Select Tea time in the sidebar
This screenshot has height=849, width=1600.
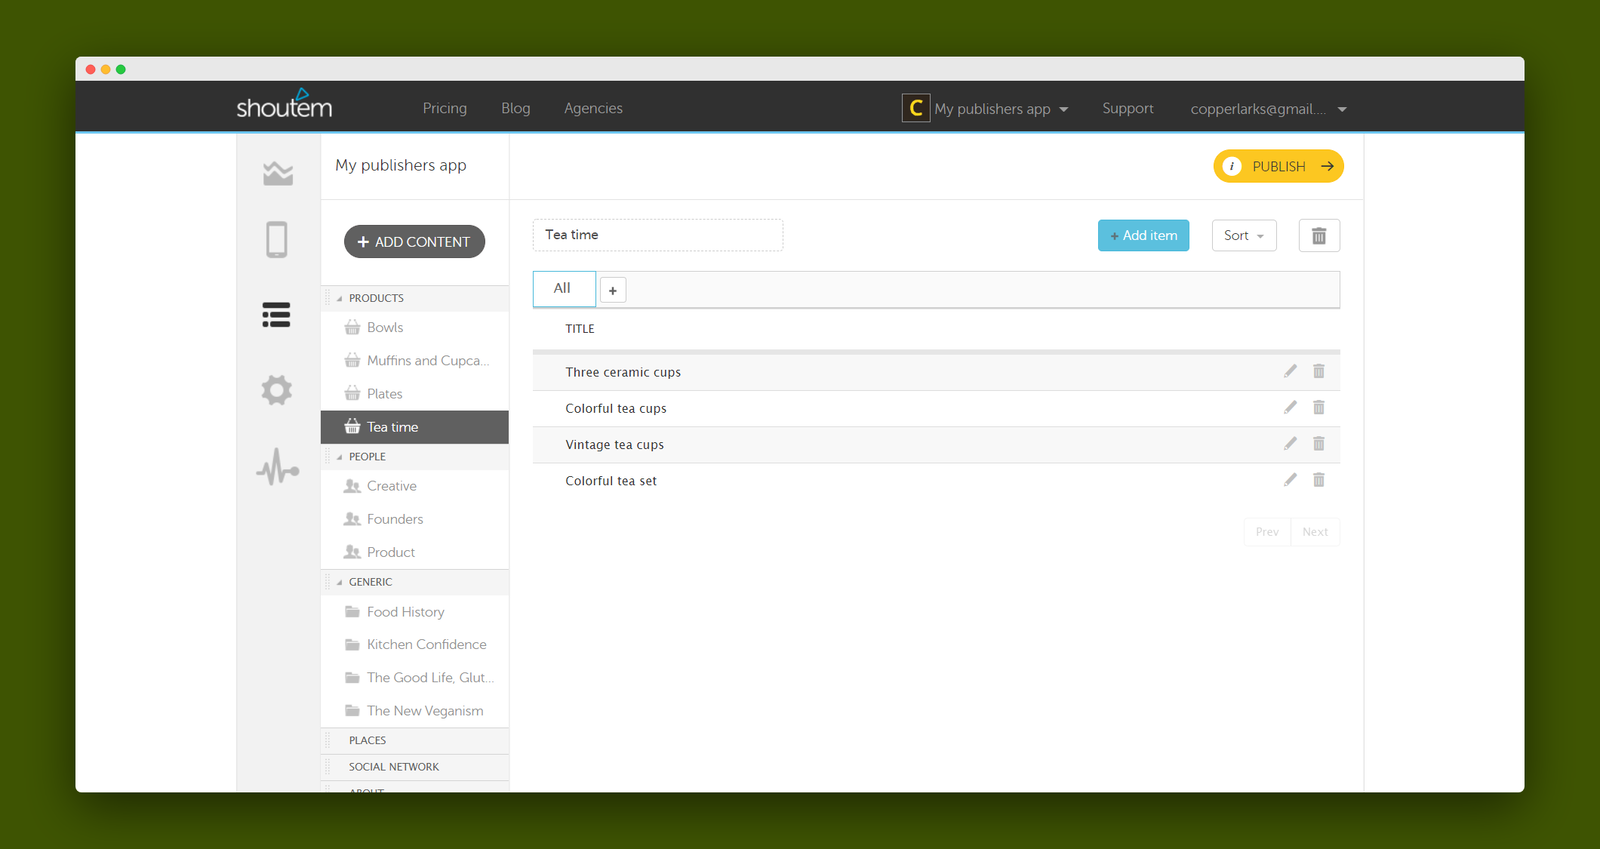pyautogui.click(x=415, y=427)
